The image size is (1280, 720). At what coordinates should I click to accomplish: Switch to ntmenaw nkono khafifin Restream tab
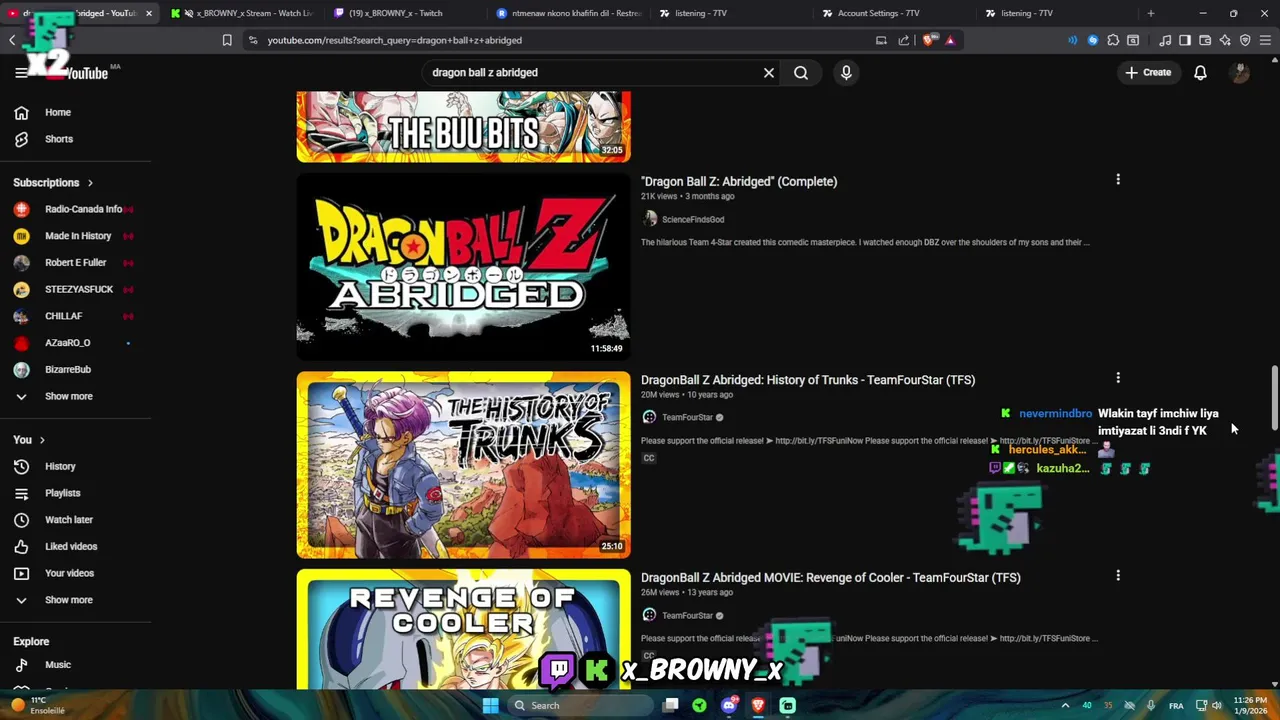pos(568,13)
